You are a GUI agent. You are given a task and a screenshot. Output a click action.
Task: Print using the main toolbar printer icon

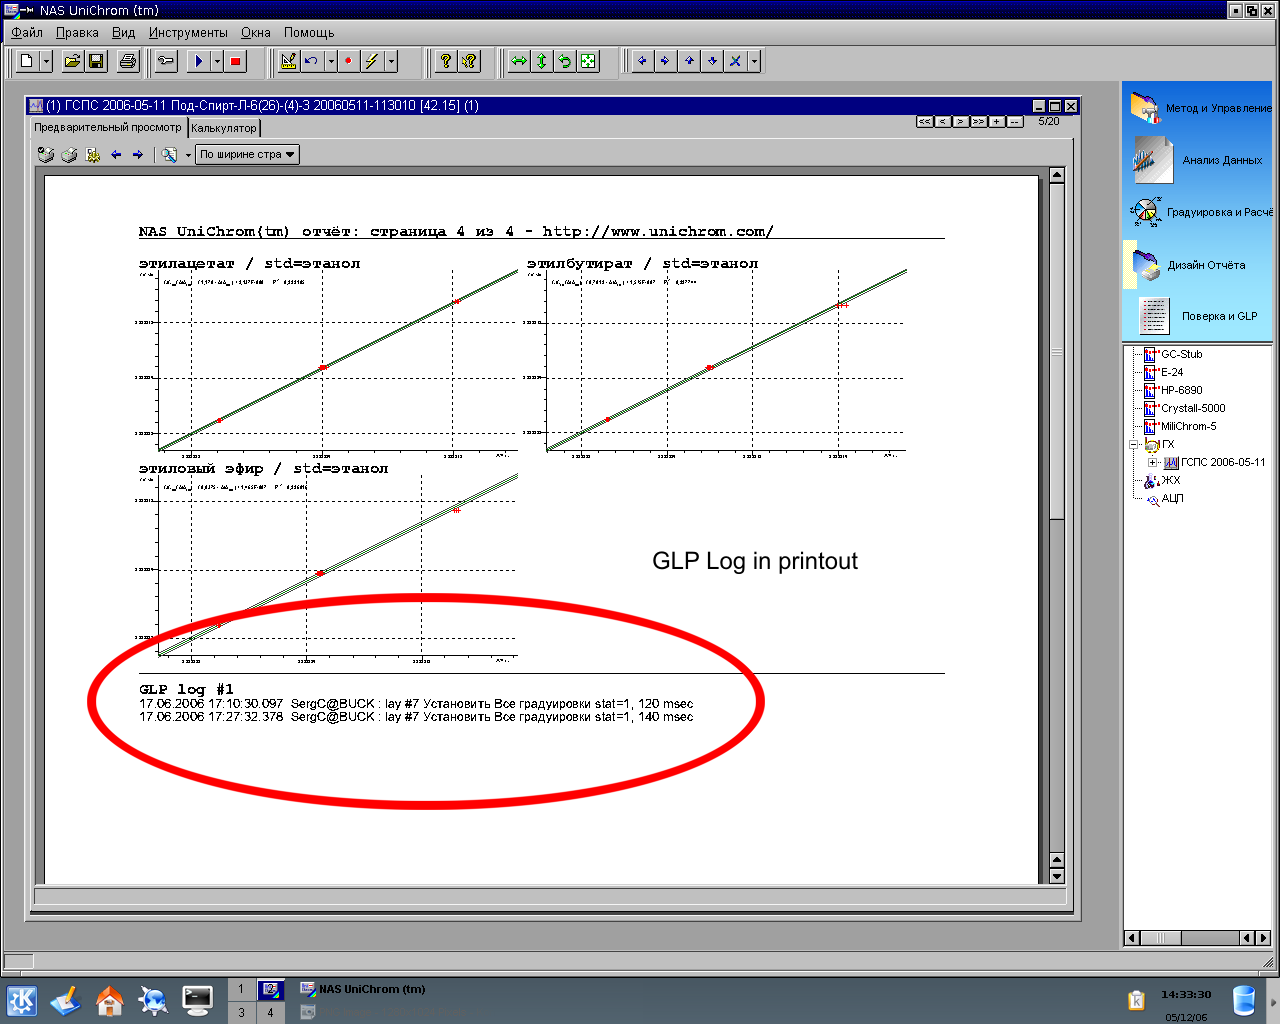127,61
